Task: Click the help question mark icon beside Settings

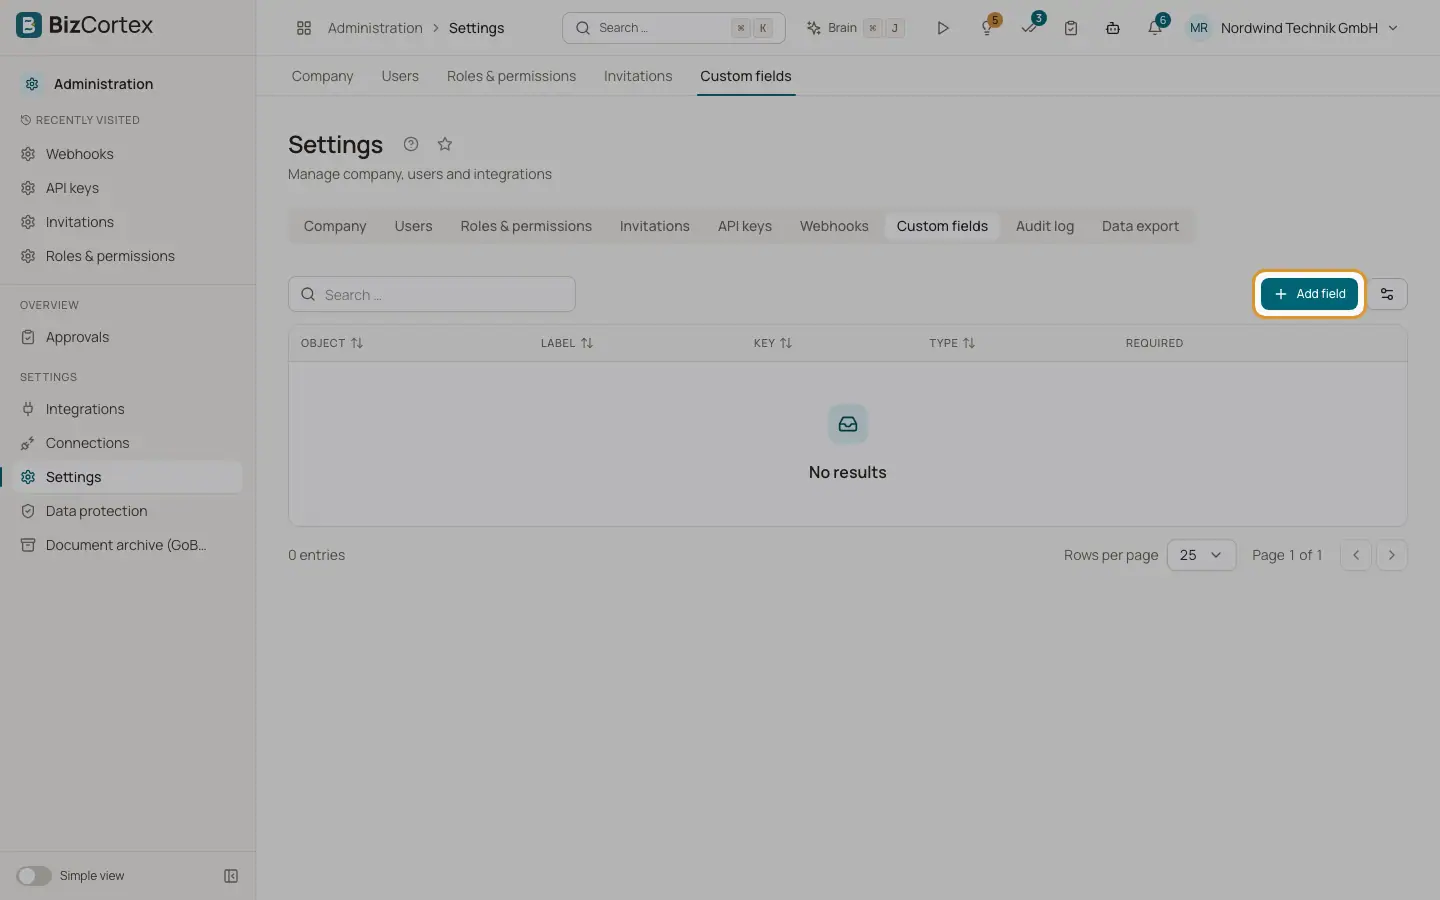Action: pos(411,144)
